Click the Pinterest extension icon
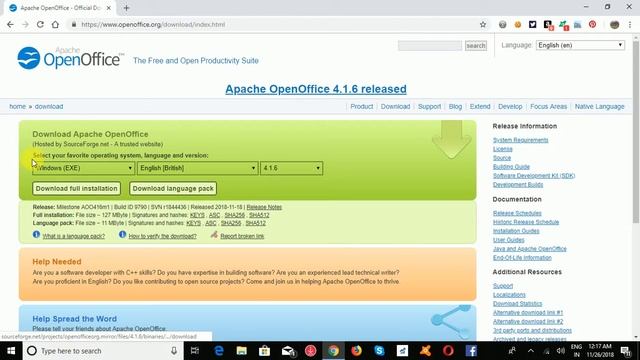This screenshot has height=360, width=640. [x=592, y=24]
